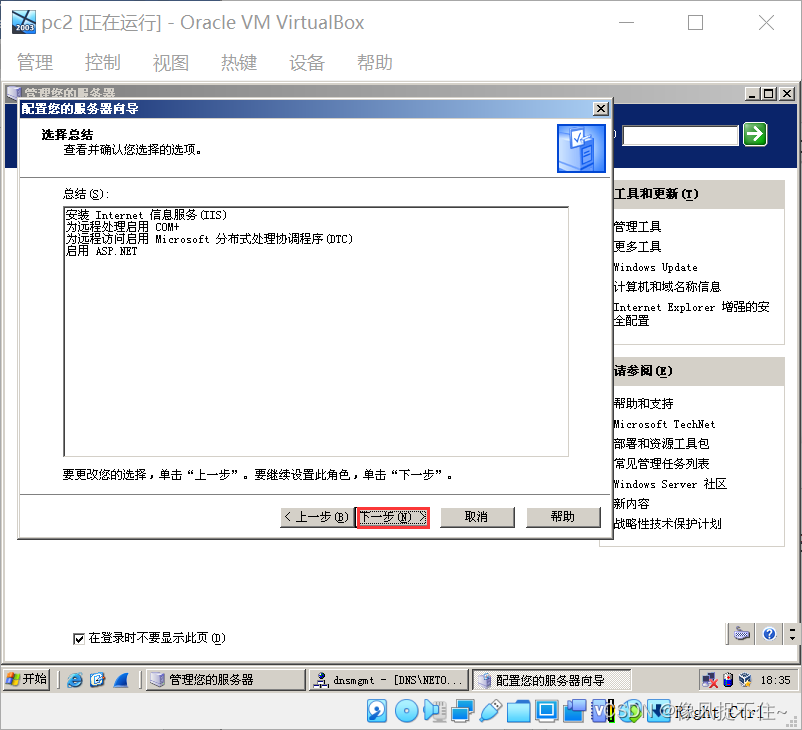
Task: Open the Windows Update link
Action: pos(655,267)
